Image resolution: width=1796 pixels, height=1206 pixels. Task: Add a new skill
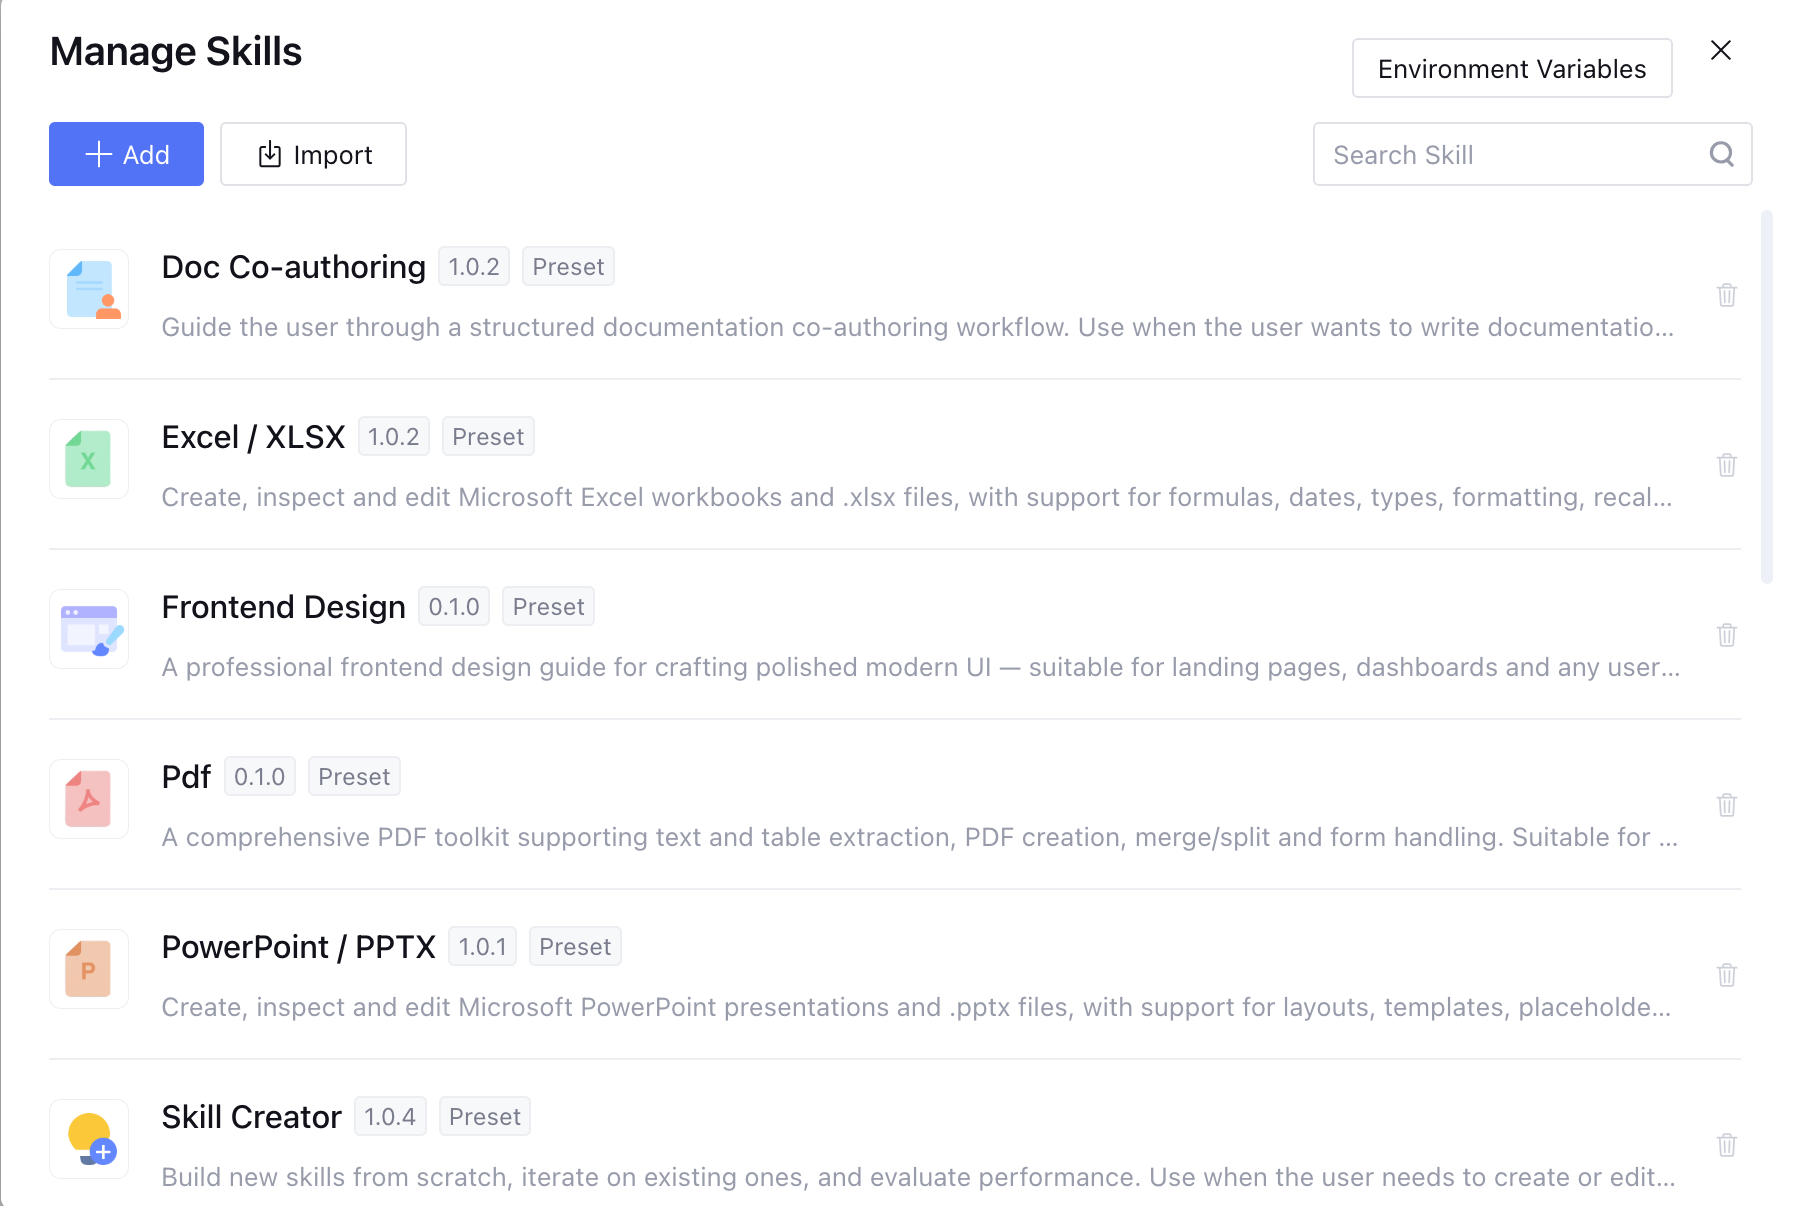pyautogui.click(x=126, y=154)
